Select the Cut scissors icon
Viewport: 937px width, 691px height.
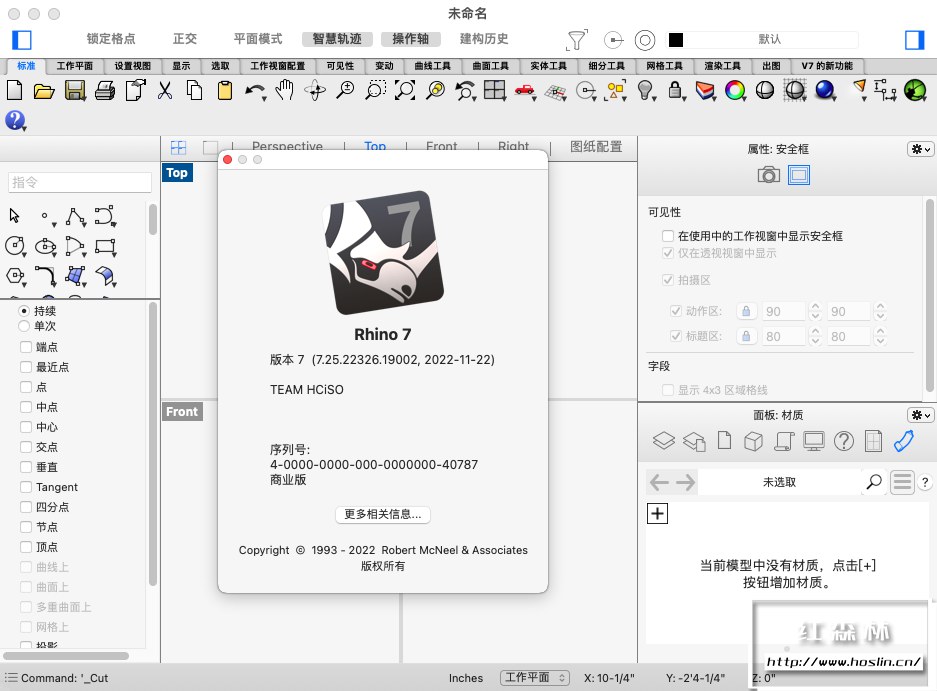pyautogui.click(x=165, y=91)
